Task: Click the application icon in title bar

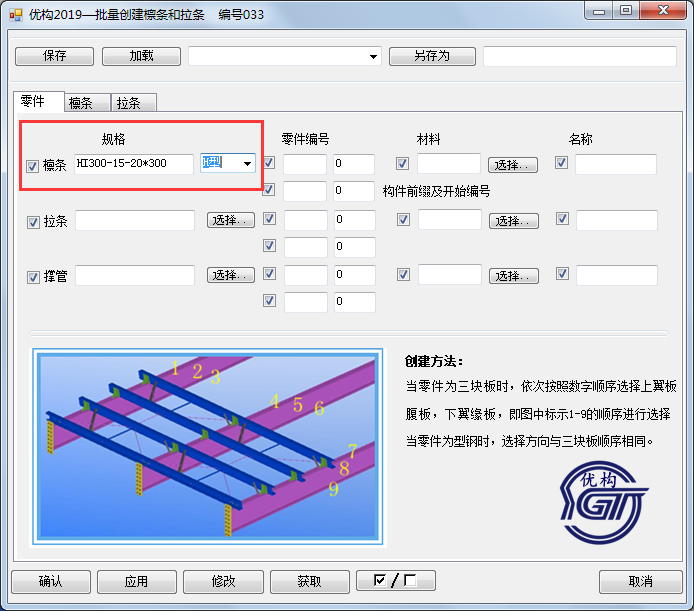Action: tap(15, 15)
